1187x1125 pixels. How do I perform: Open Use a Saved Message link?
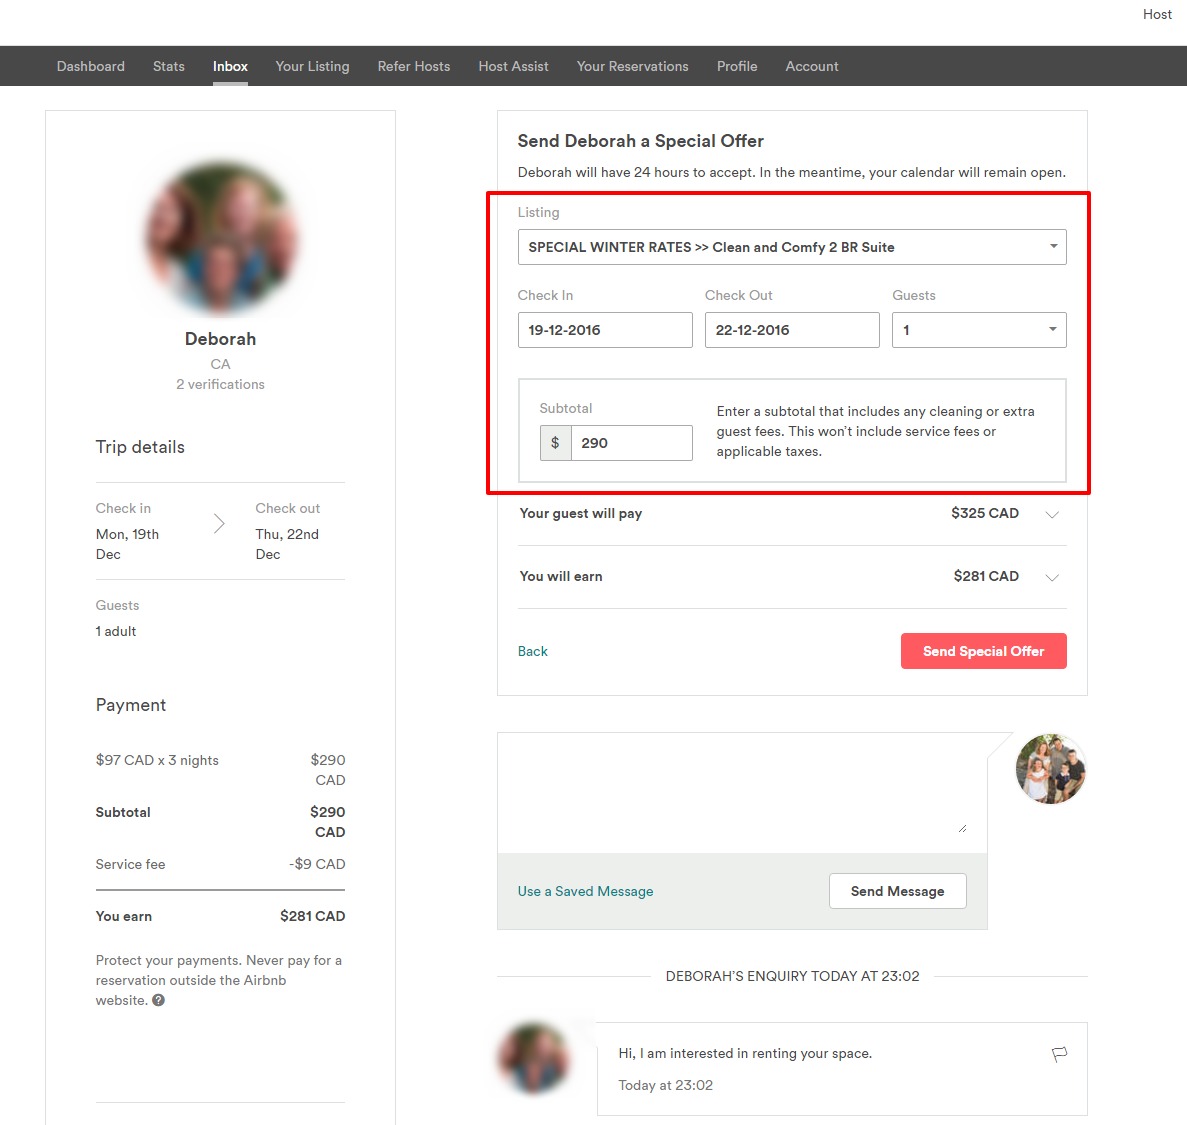[x=585, y=891]
